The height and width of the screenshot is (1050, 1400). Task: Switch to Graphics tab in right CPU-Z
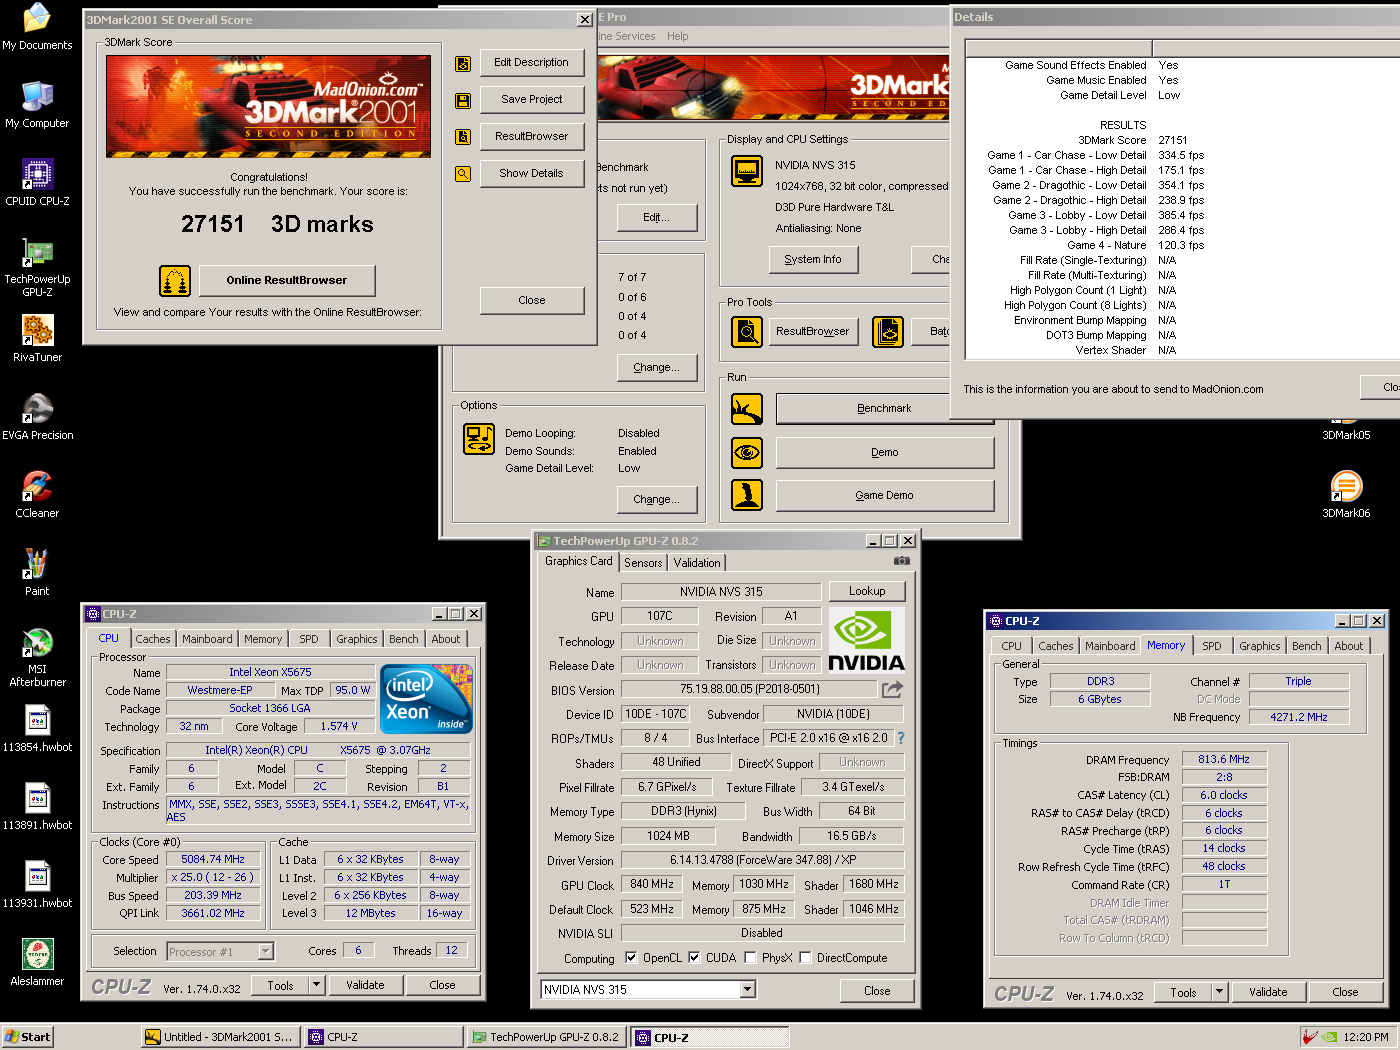[x=1259, y=646]
